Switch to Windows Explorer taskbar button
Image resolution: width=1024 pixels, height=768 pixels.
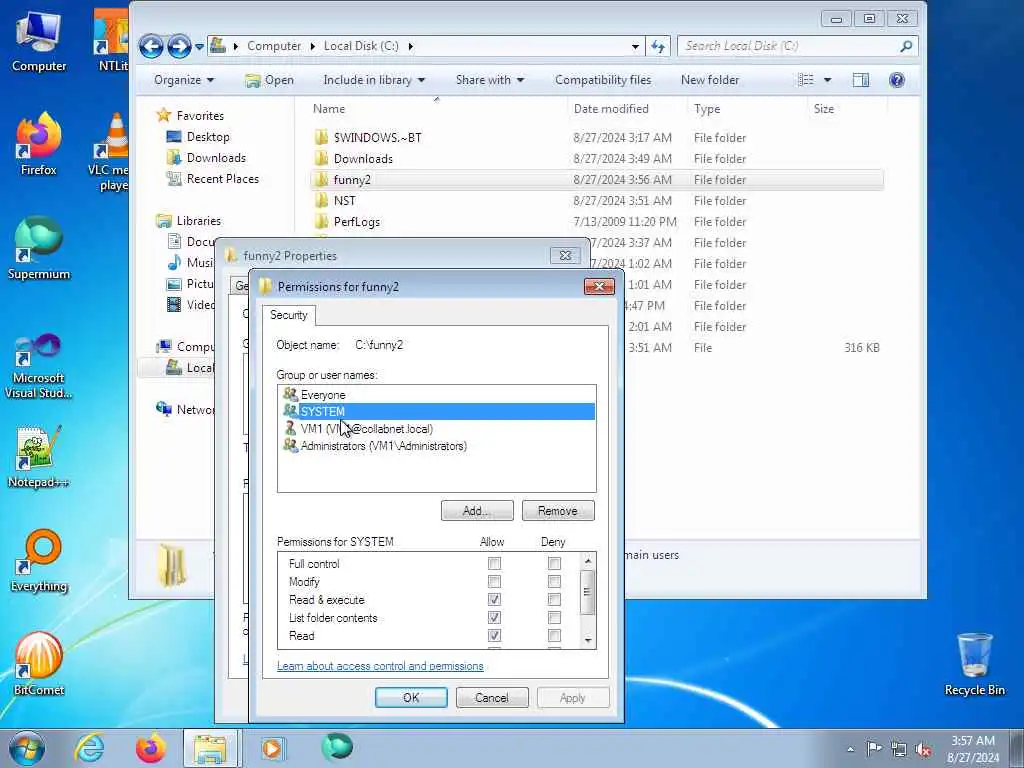pyautogui.click(x=212, y=748)
